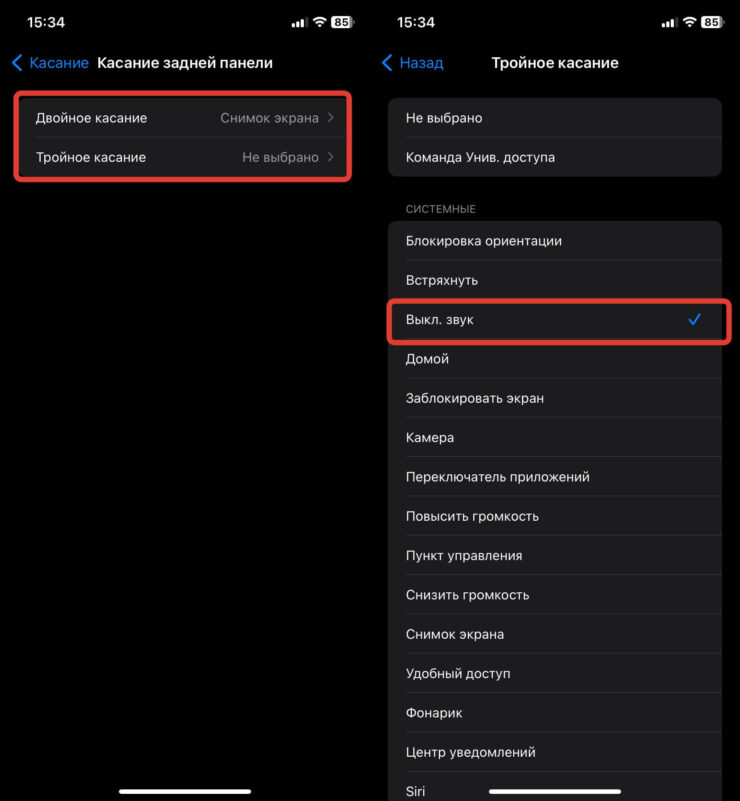Choose the Фонарик action
This screenshot has width=740, height=801.
554,713
